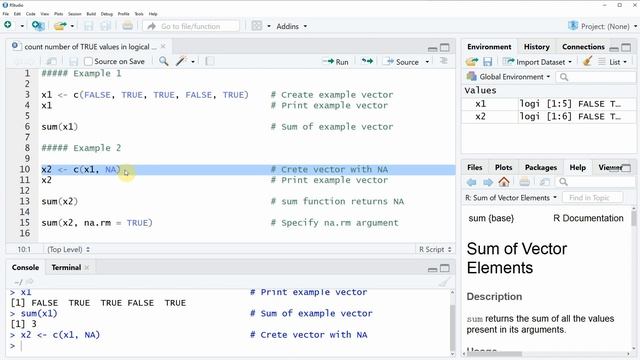Click the Save All icon
Screen dimensions: 640x360
point(106,26)
